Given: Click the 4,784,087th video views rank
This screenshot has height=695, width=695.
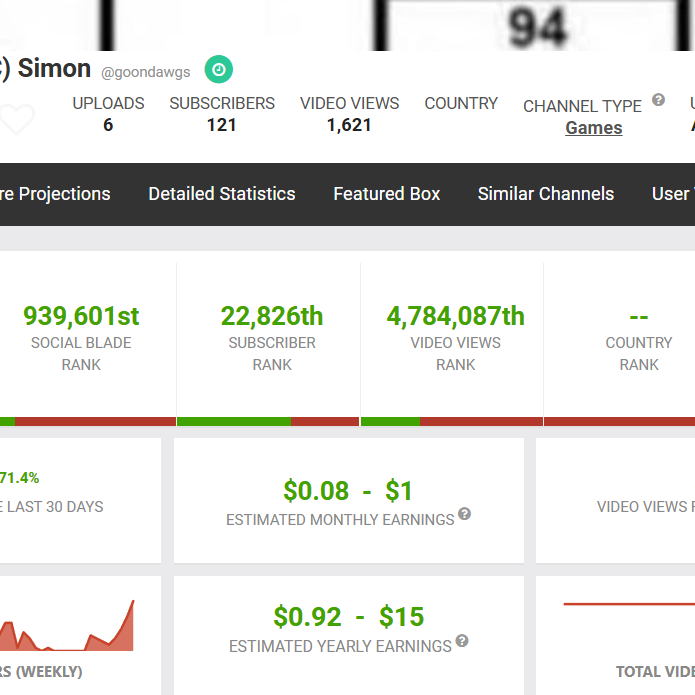Looking at the screenshot, I should pos(455,316).
